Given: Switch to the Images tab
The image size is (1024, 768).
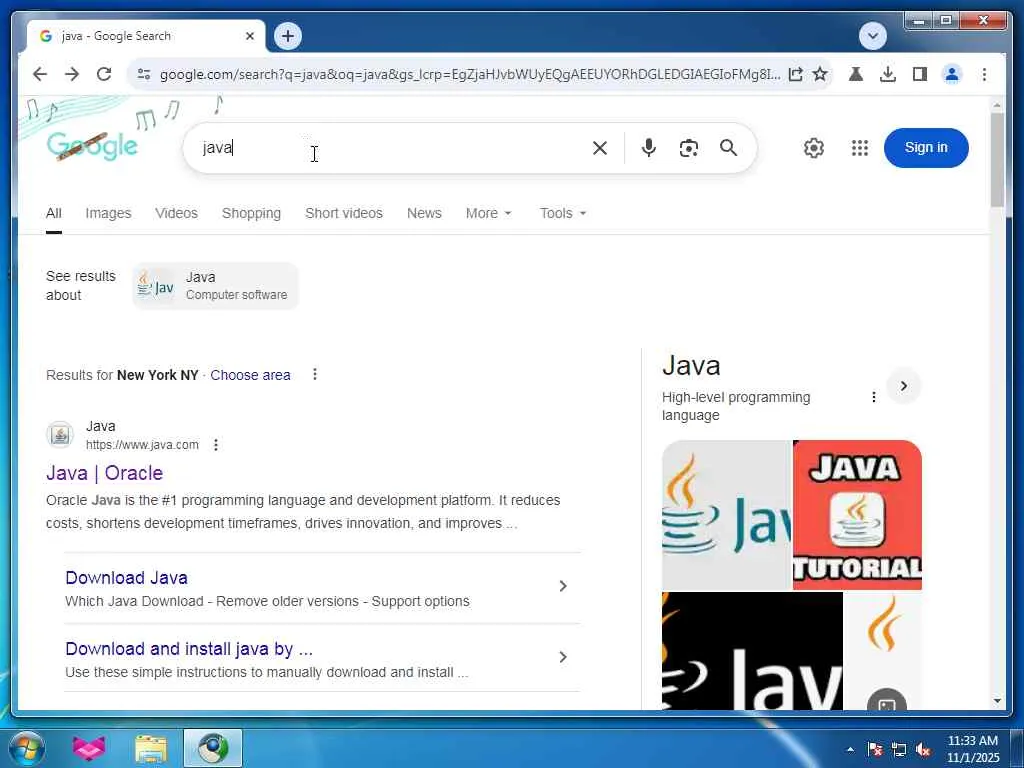Looking at the screenshot, I should 108,214.
